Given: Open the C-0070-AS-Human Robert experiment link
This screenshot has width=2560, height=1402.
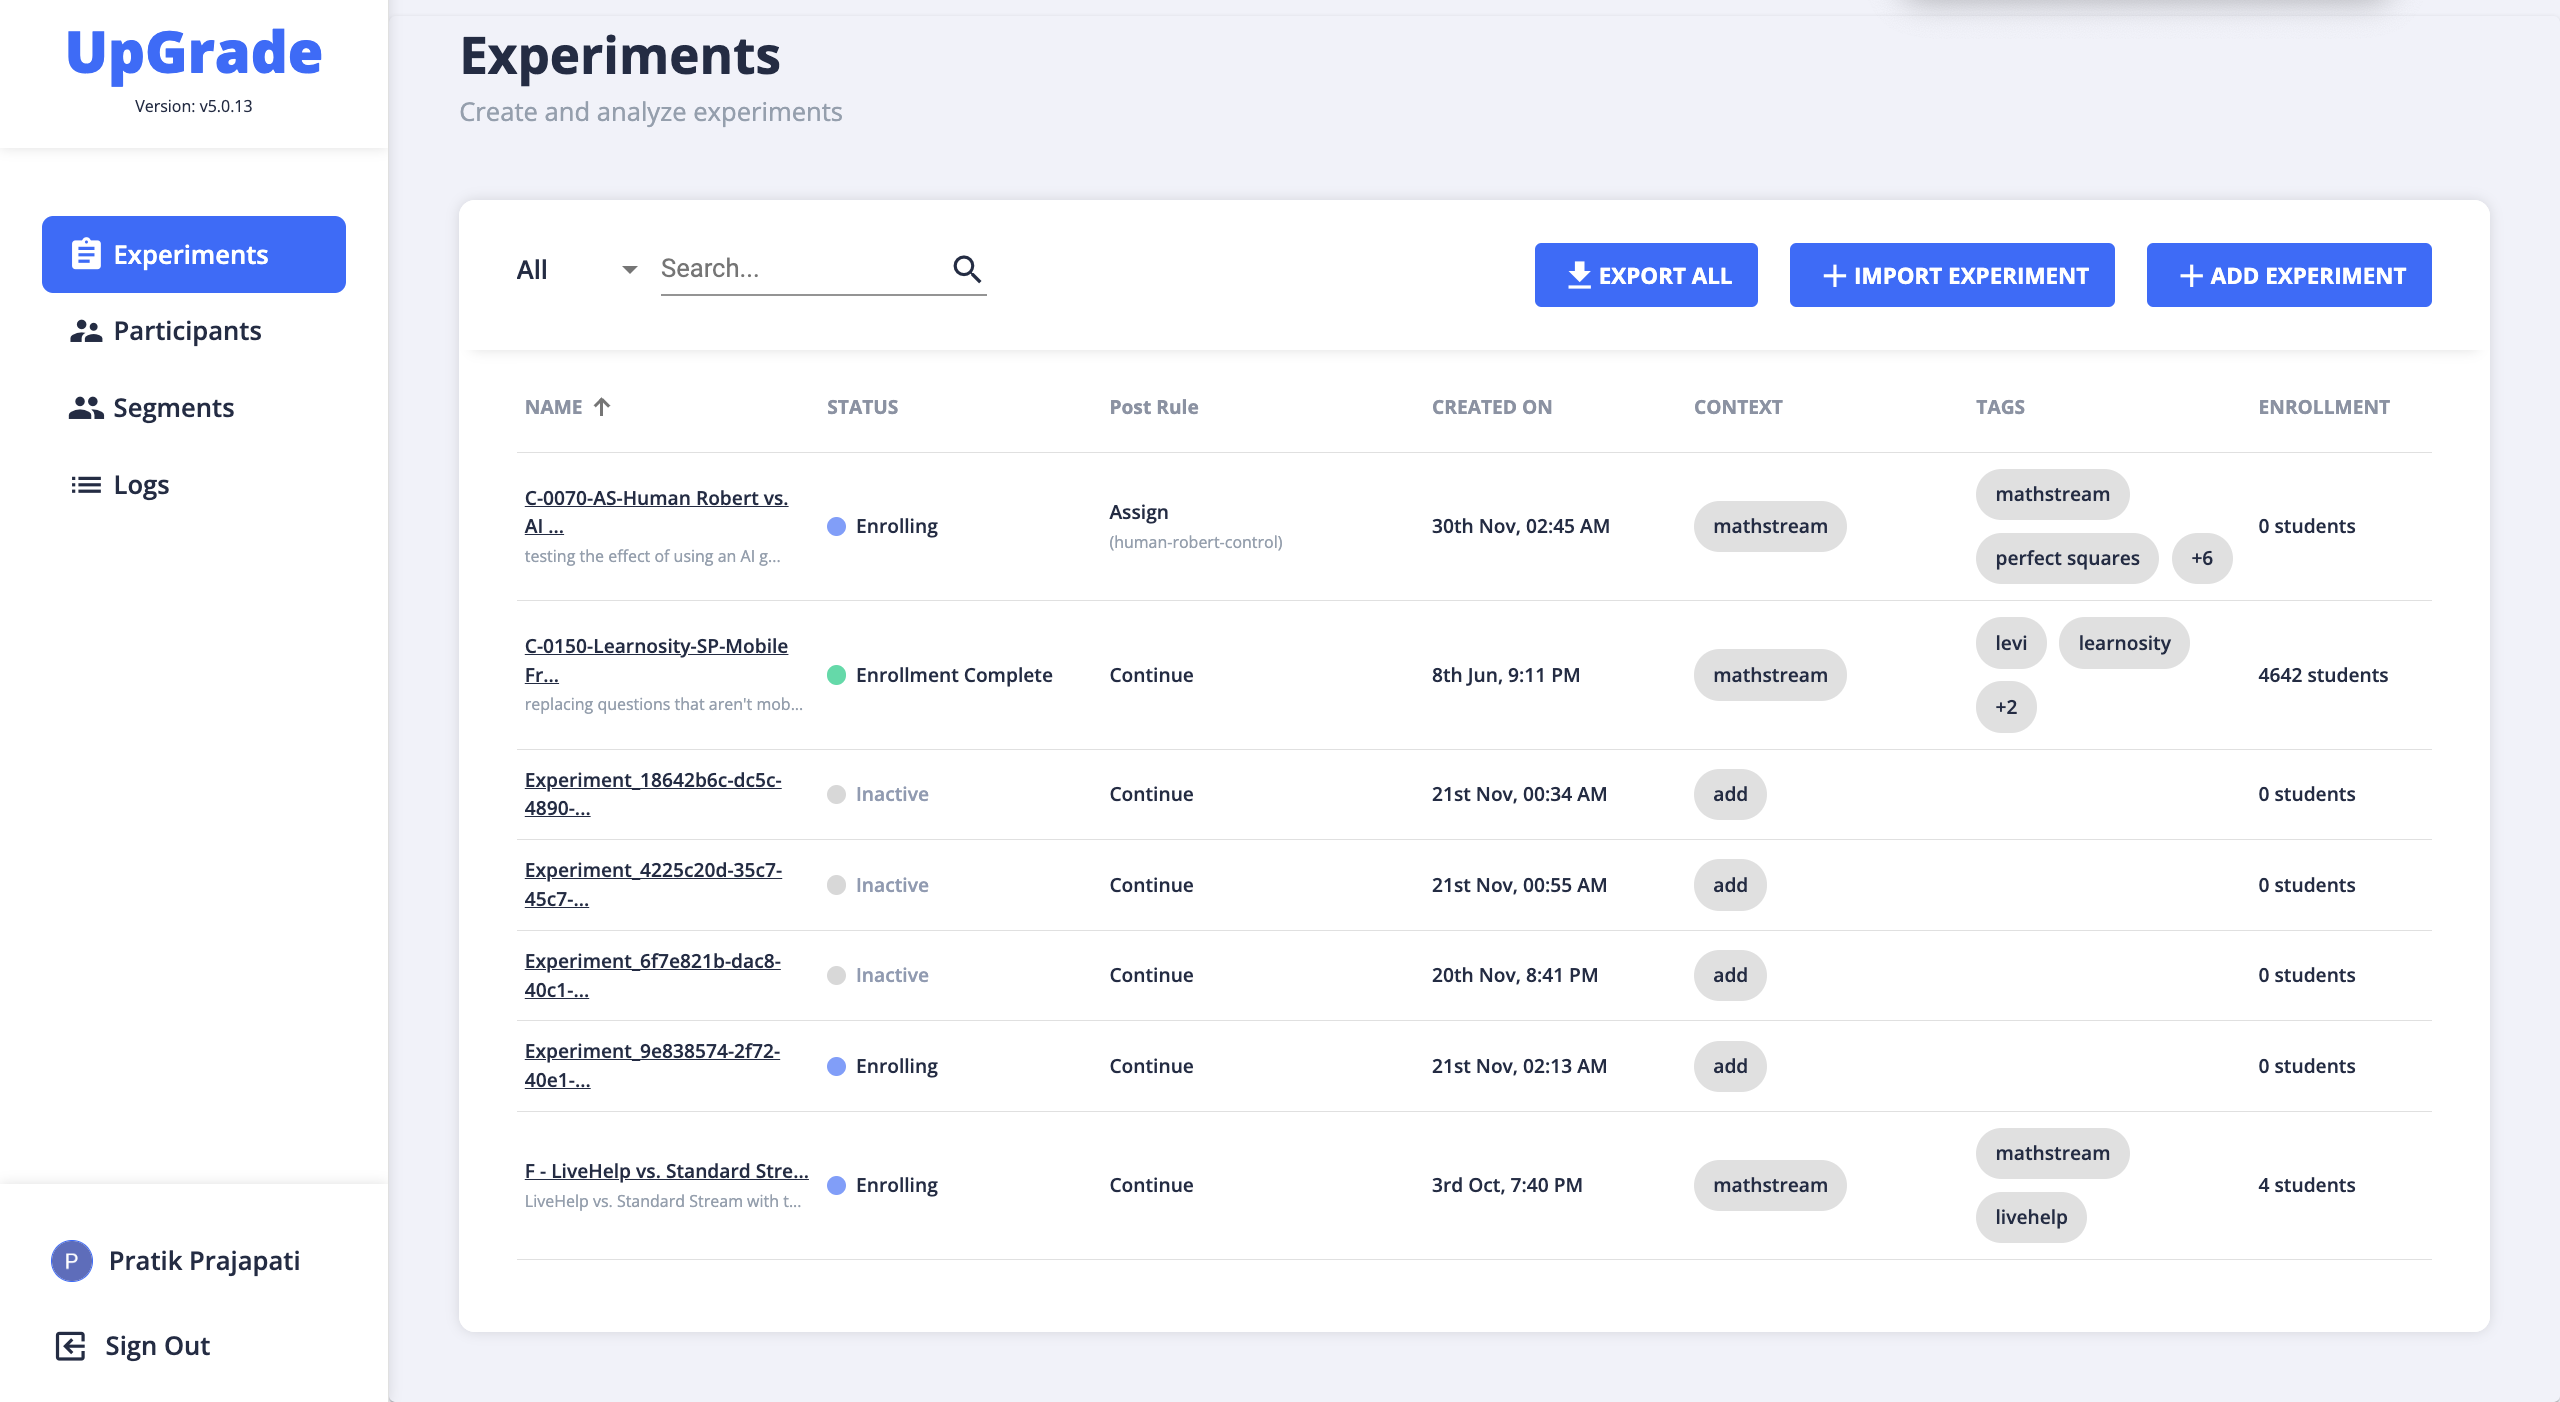Looking at the screenshot, I should click(655, 498).
